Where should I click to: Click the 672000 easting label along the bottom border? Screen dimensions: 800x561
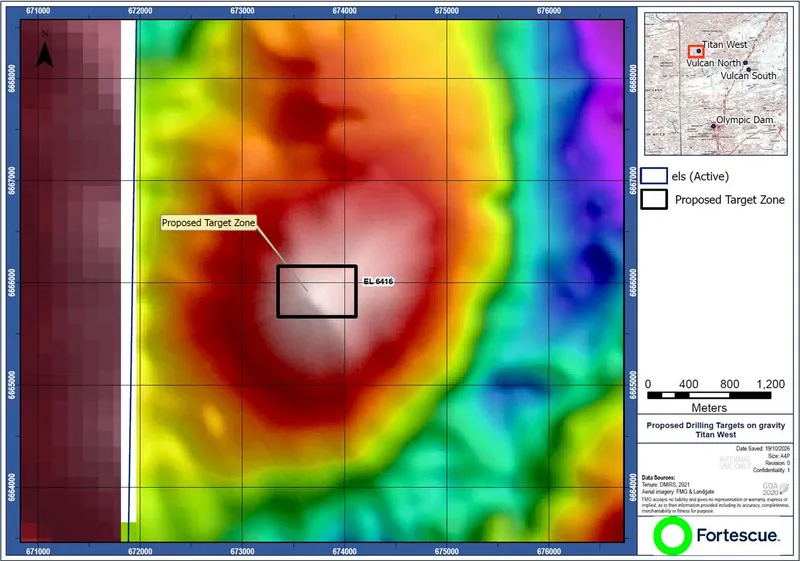point(140,551)
